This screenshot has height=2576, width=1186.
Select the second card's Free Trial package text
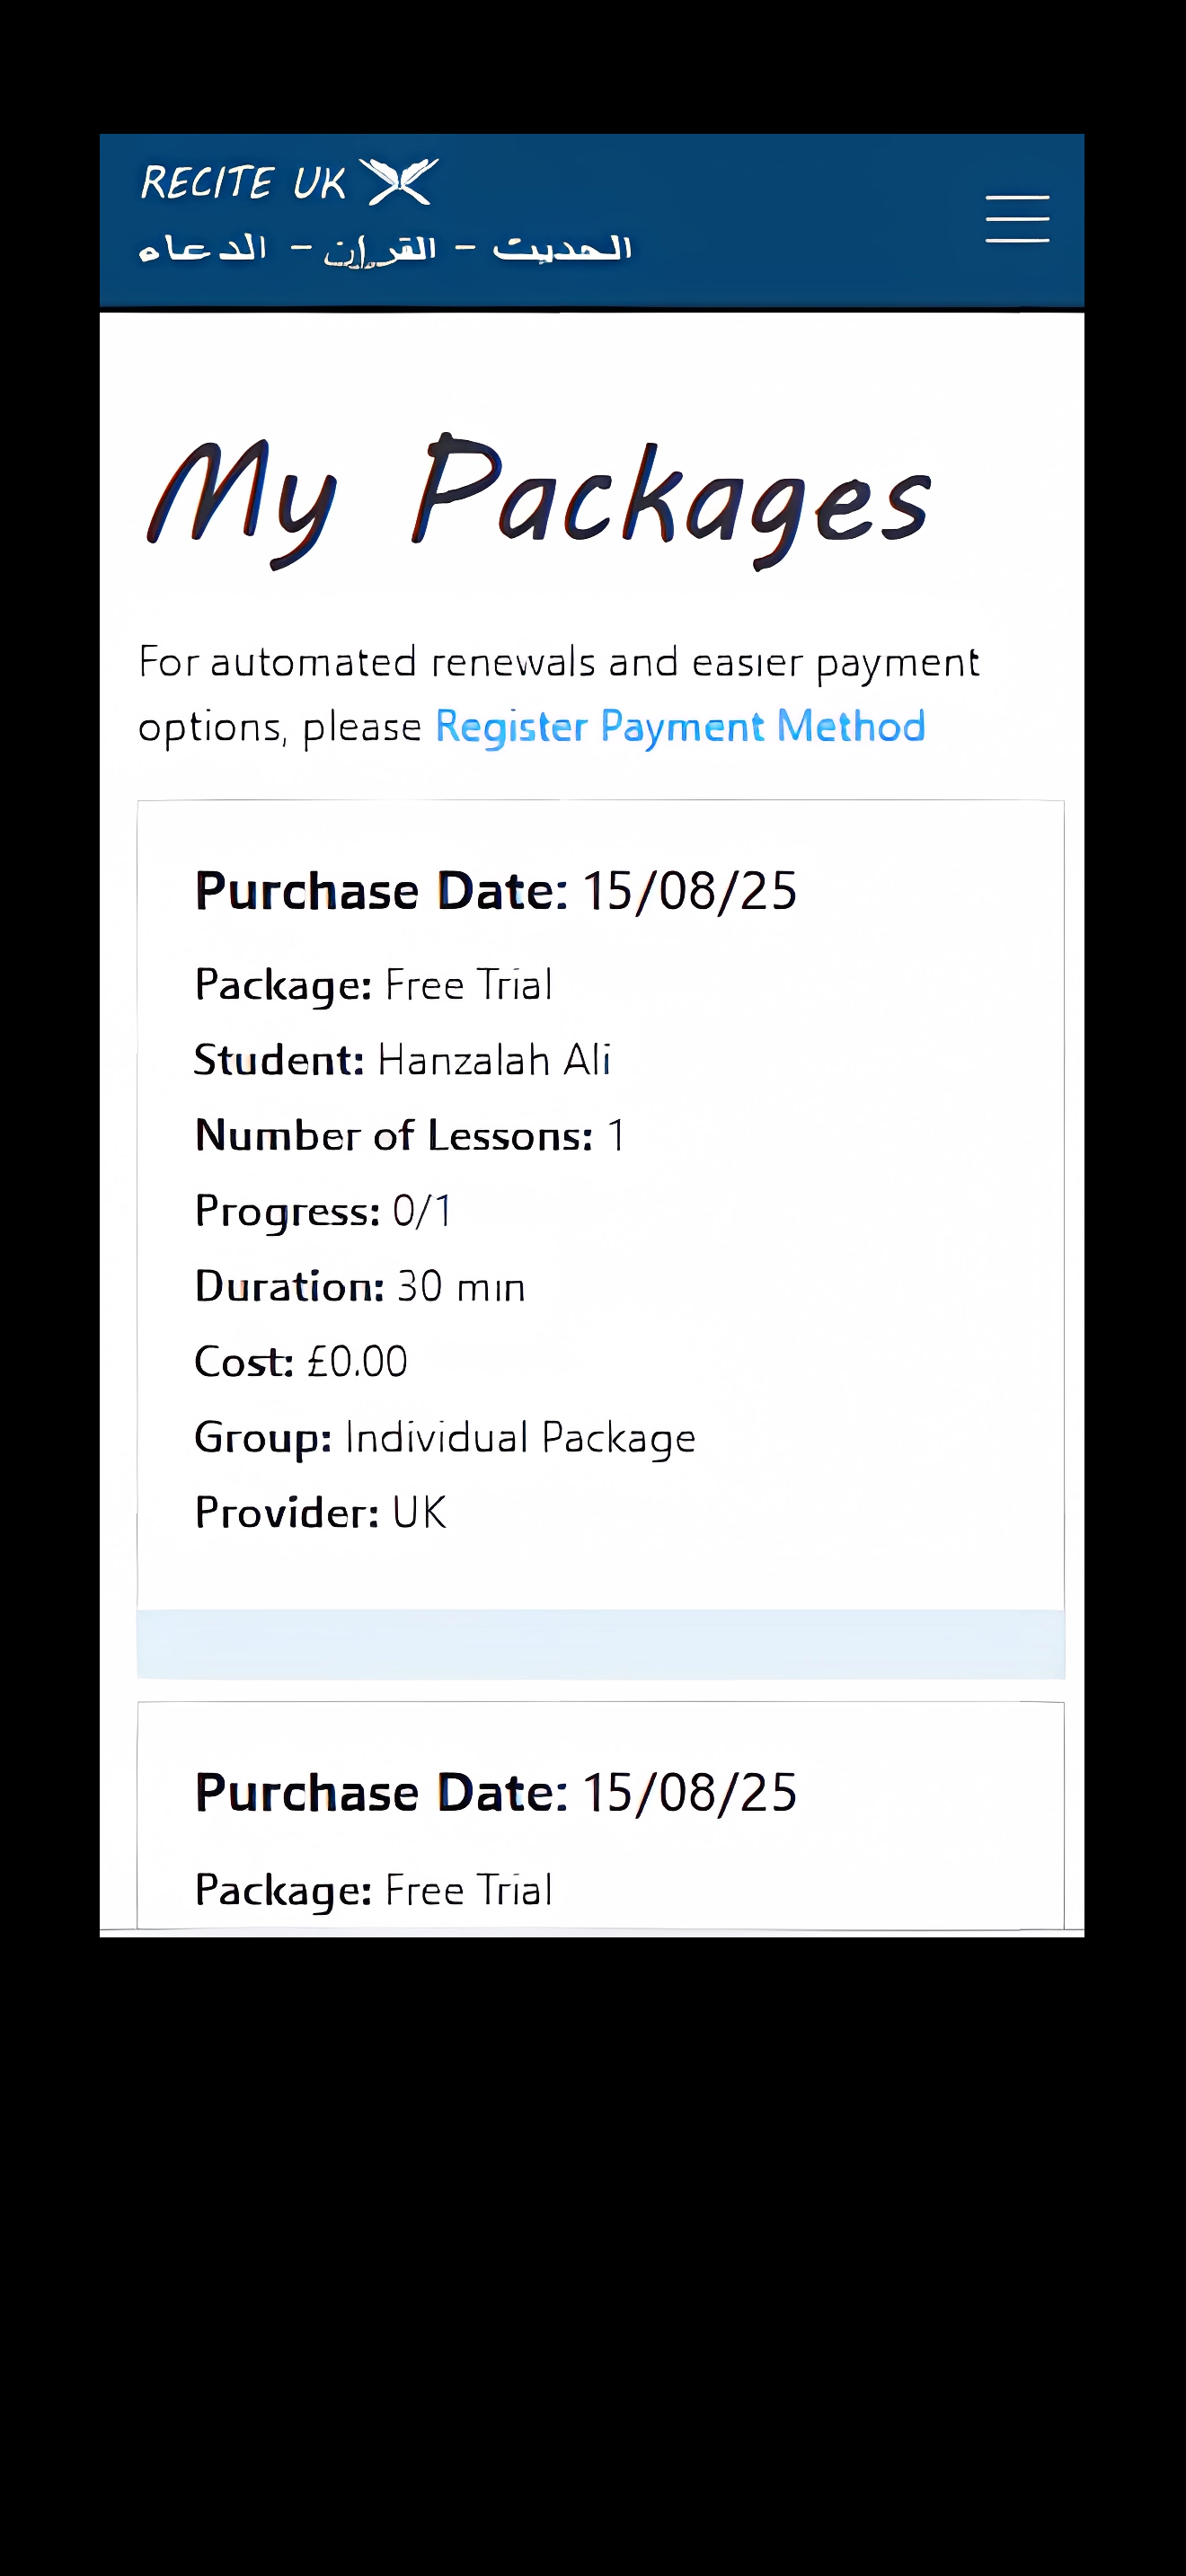pyautogui.click(x=468, y=1890)
